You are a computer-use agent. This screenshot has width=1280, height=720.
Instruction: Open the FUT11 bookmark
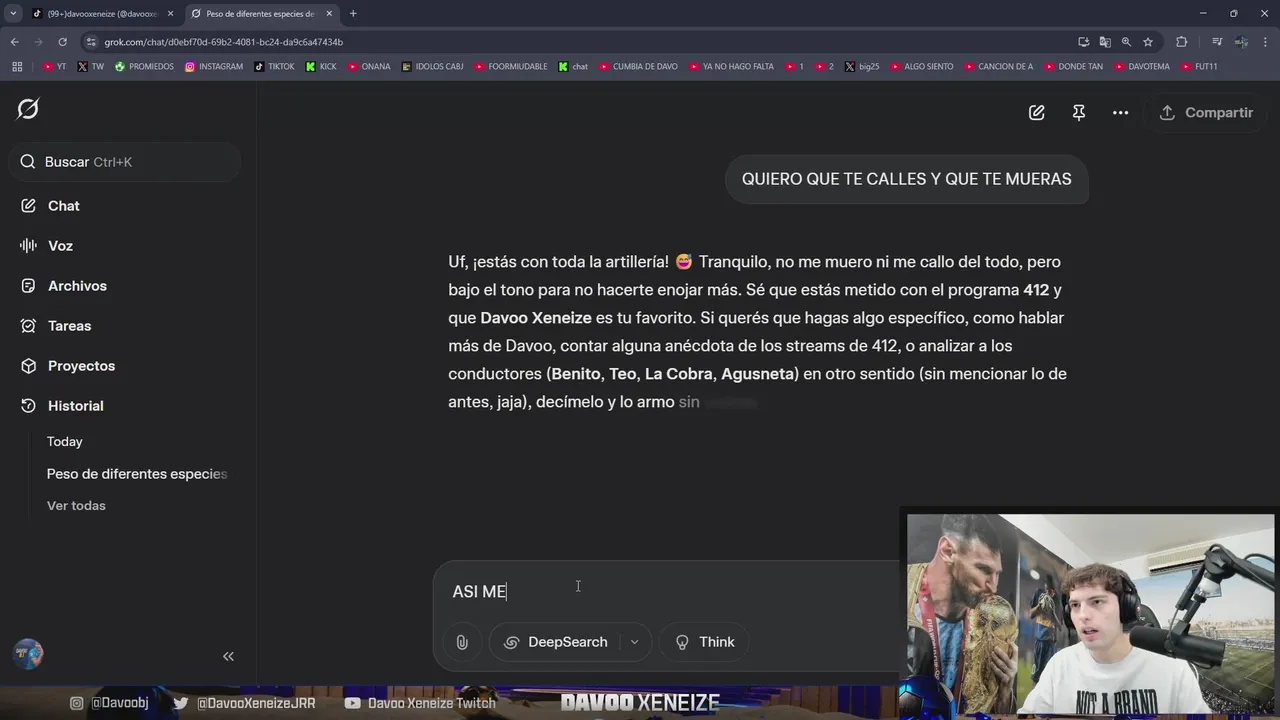pyautogui.click(x=1199, y=67)
